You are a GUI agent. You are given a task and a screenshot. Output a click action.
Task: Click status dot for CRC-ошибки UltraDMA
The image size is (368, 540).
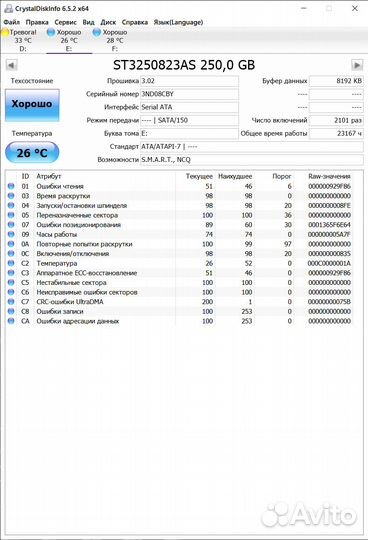[11, 302]
